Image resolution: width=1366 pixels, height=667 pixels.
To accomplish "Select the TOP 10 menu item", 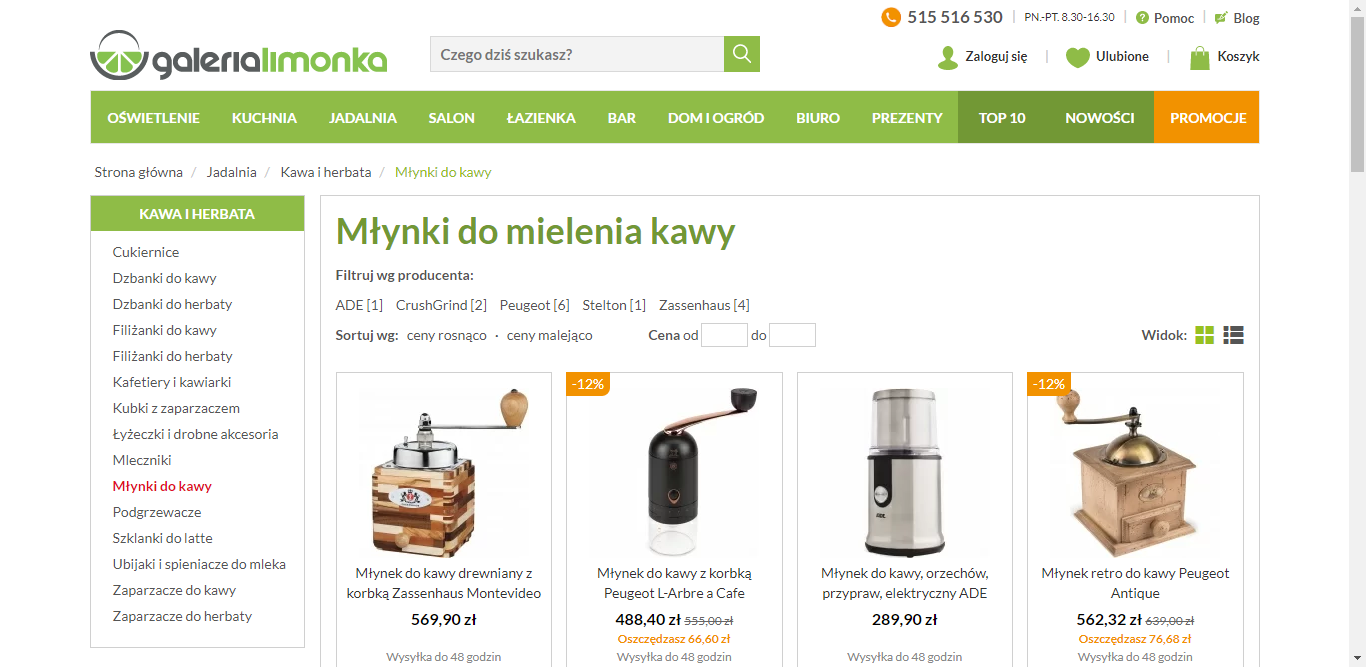I will click(1002, 117).
